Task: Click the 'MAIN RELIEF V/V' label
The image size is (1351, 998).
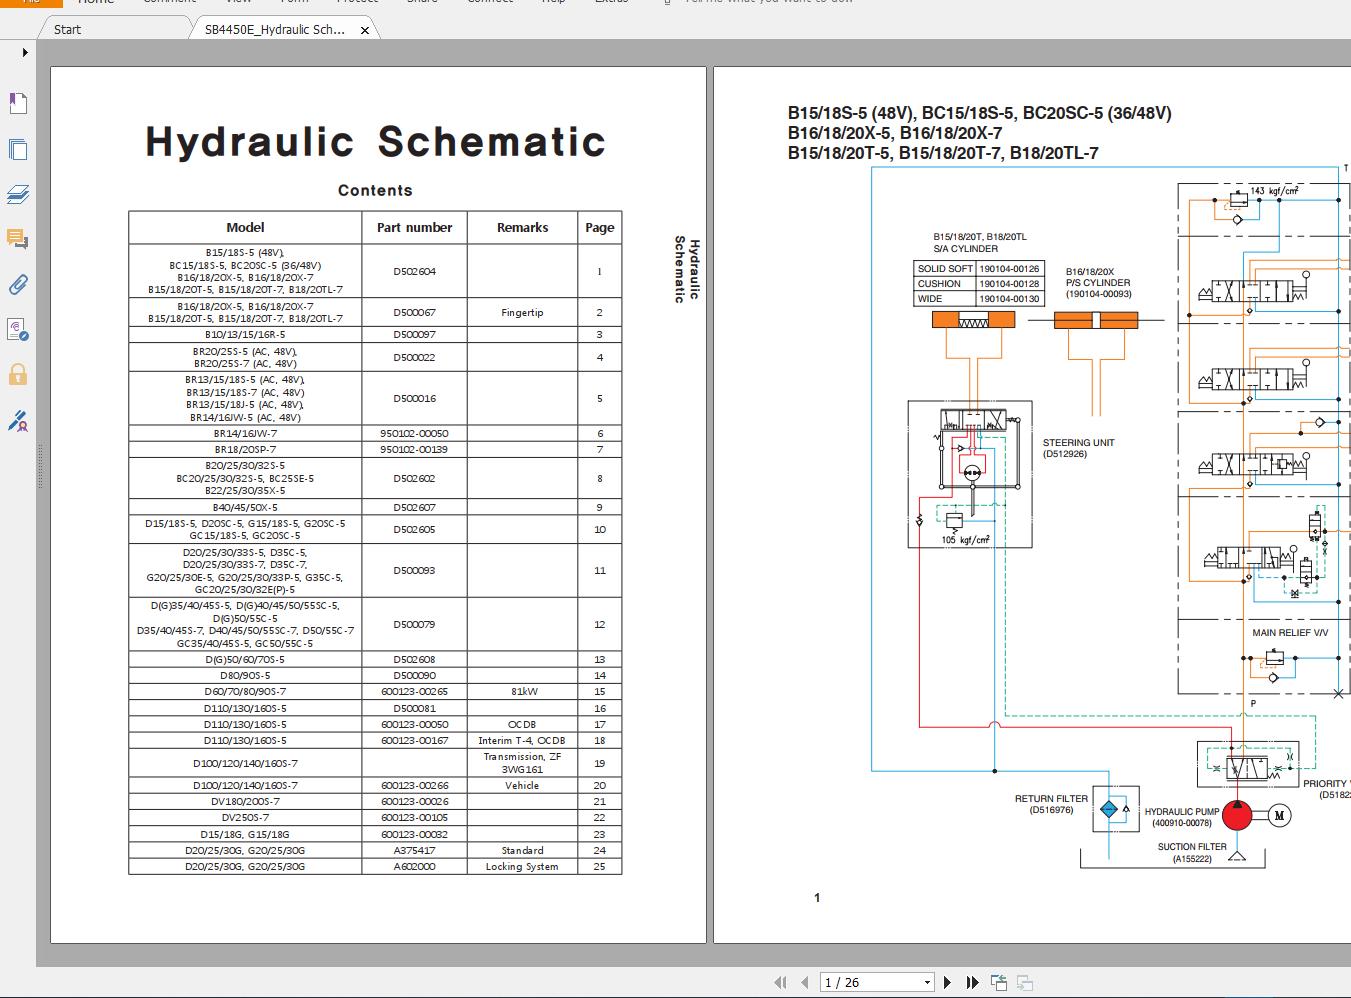Action: click(x=1290, y=632)
